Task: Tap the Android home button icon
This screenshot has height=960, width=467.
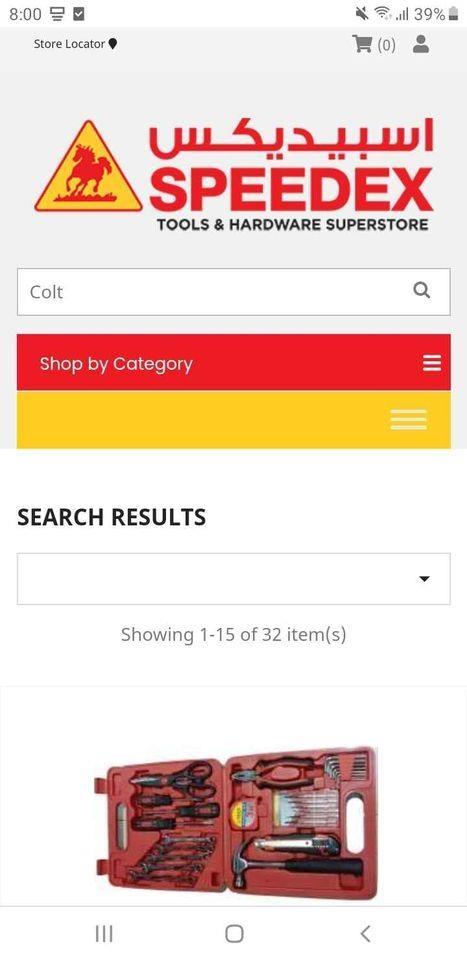Action: click(234, 934)
